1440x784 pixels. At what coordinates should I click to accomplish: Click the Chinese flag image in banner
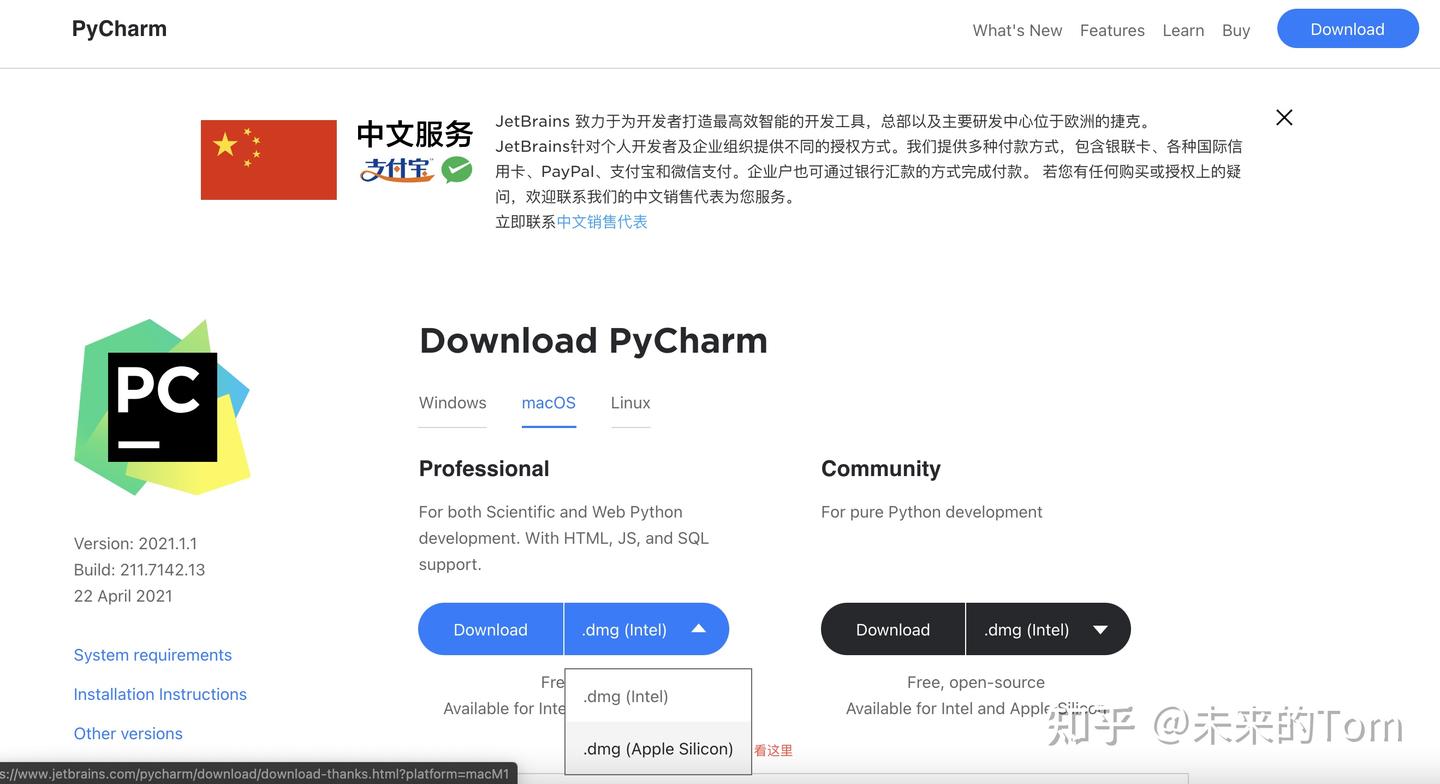268,158
